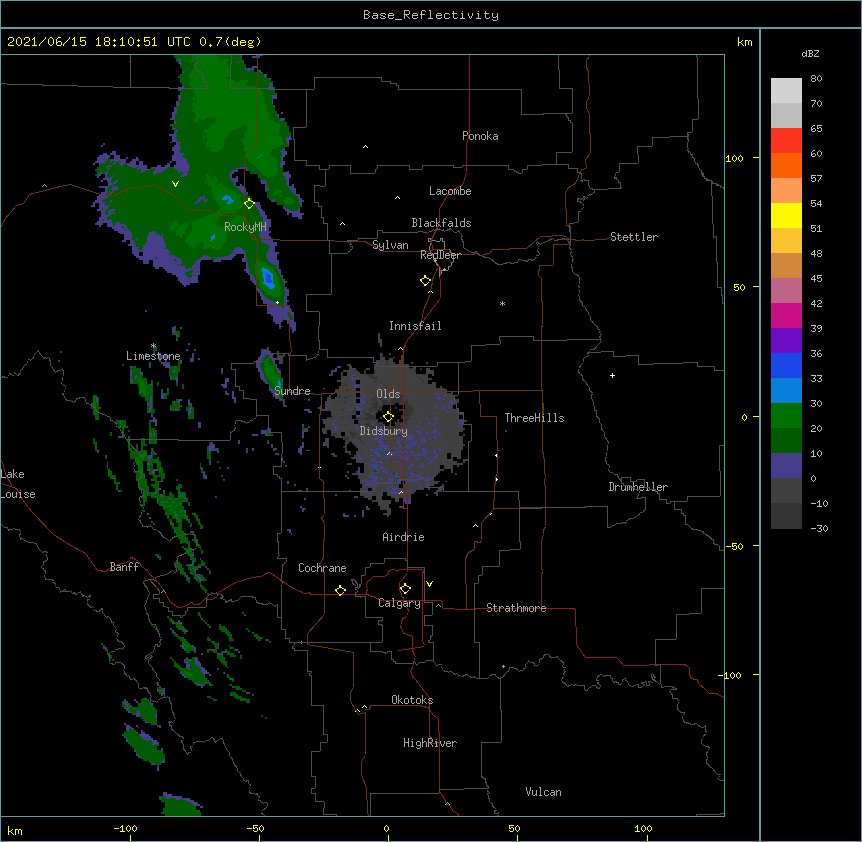Click the white plus marker west of Drumheller
The image size is (862, 842).
(x=612, y=375)
